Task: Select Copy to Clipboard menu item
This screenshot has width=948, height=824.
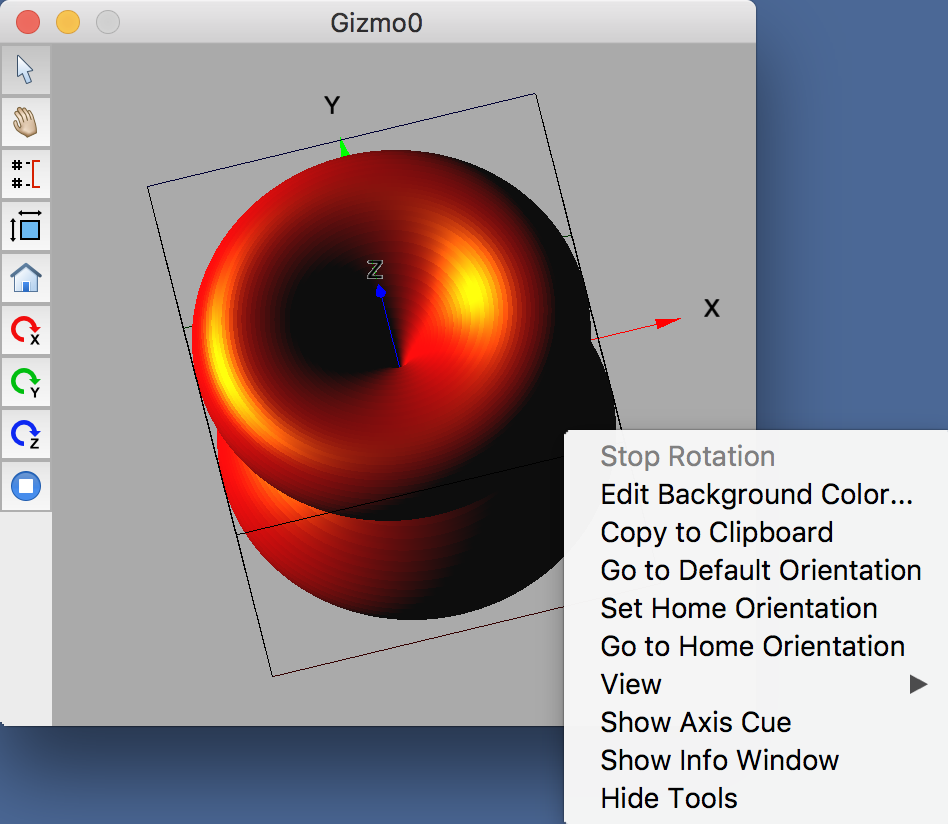Action: (x=716, y=533)
